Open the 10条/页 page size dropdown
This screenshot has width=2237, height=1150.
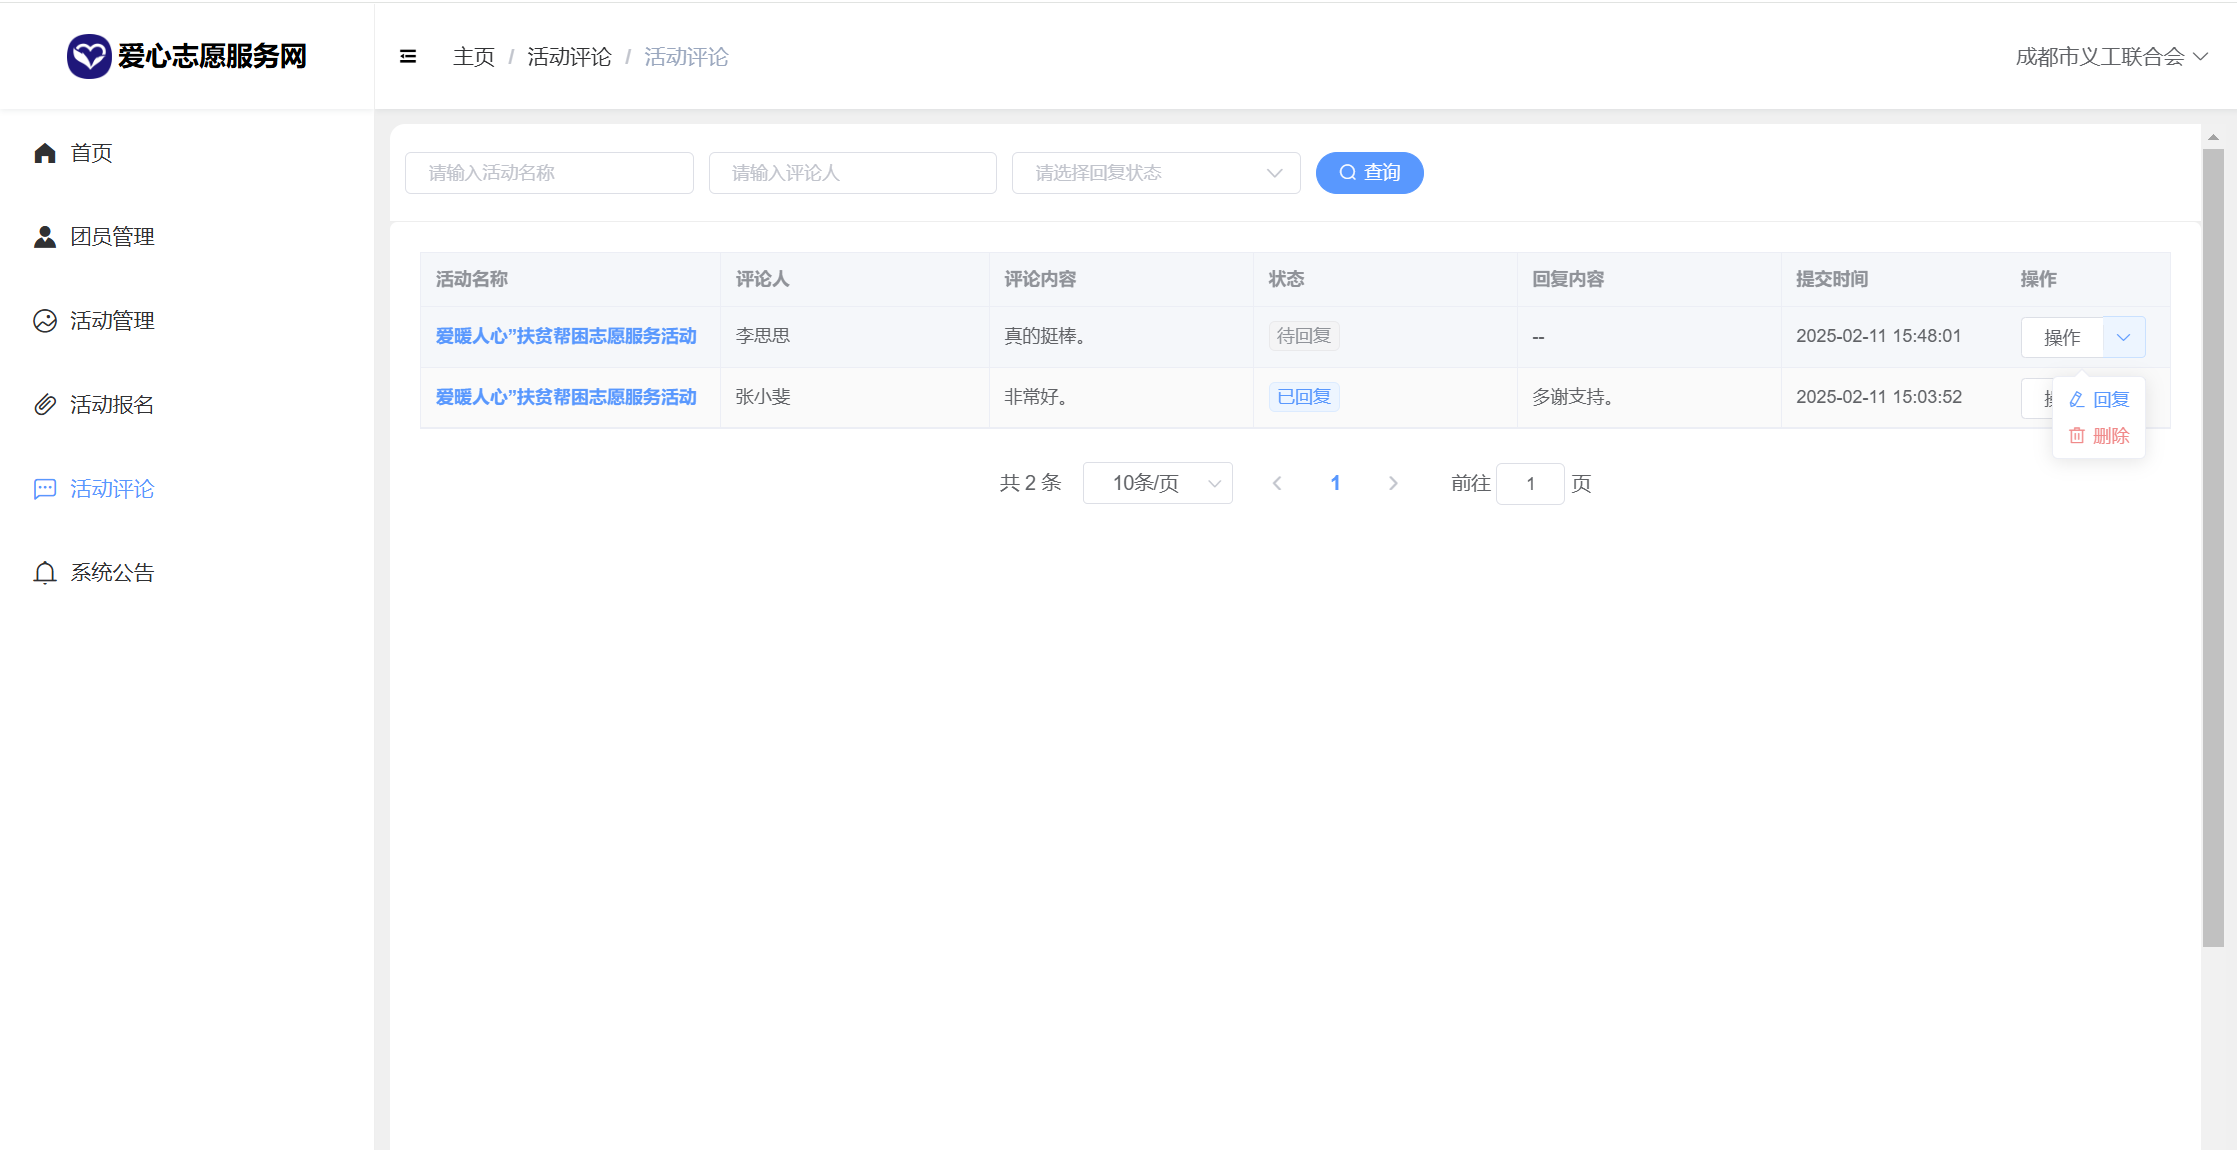click(1157, 484)
